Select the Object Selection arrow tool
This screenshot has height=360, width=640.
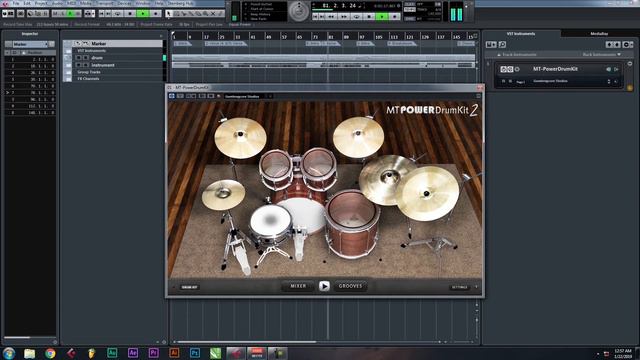point(169,13)
